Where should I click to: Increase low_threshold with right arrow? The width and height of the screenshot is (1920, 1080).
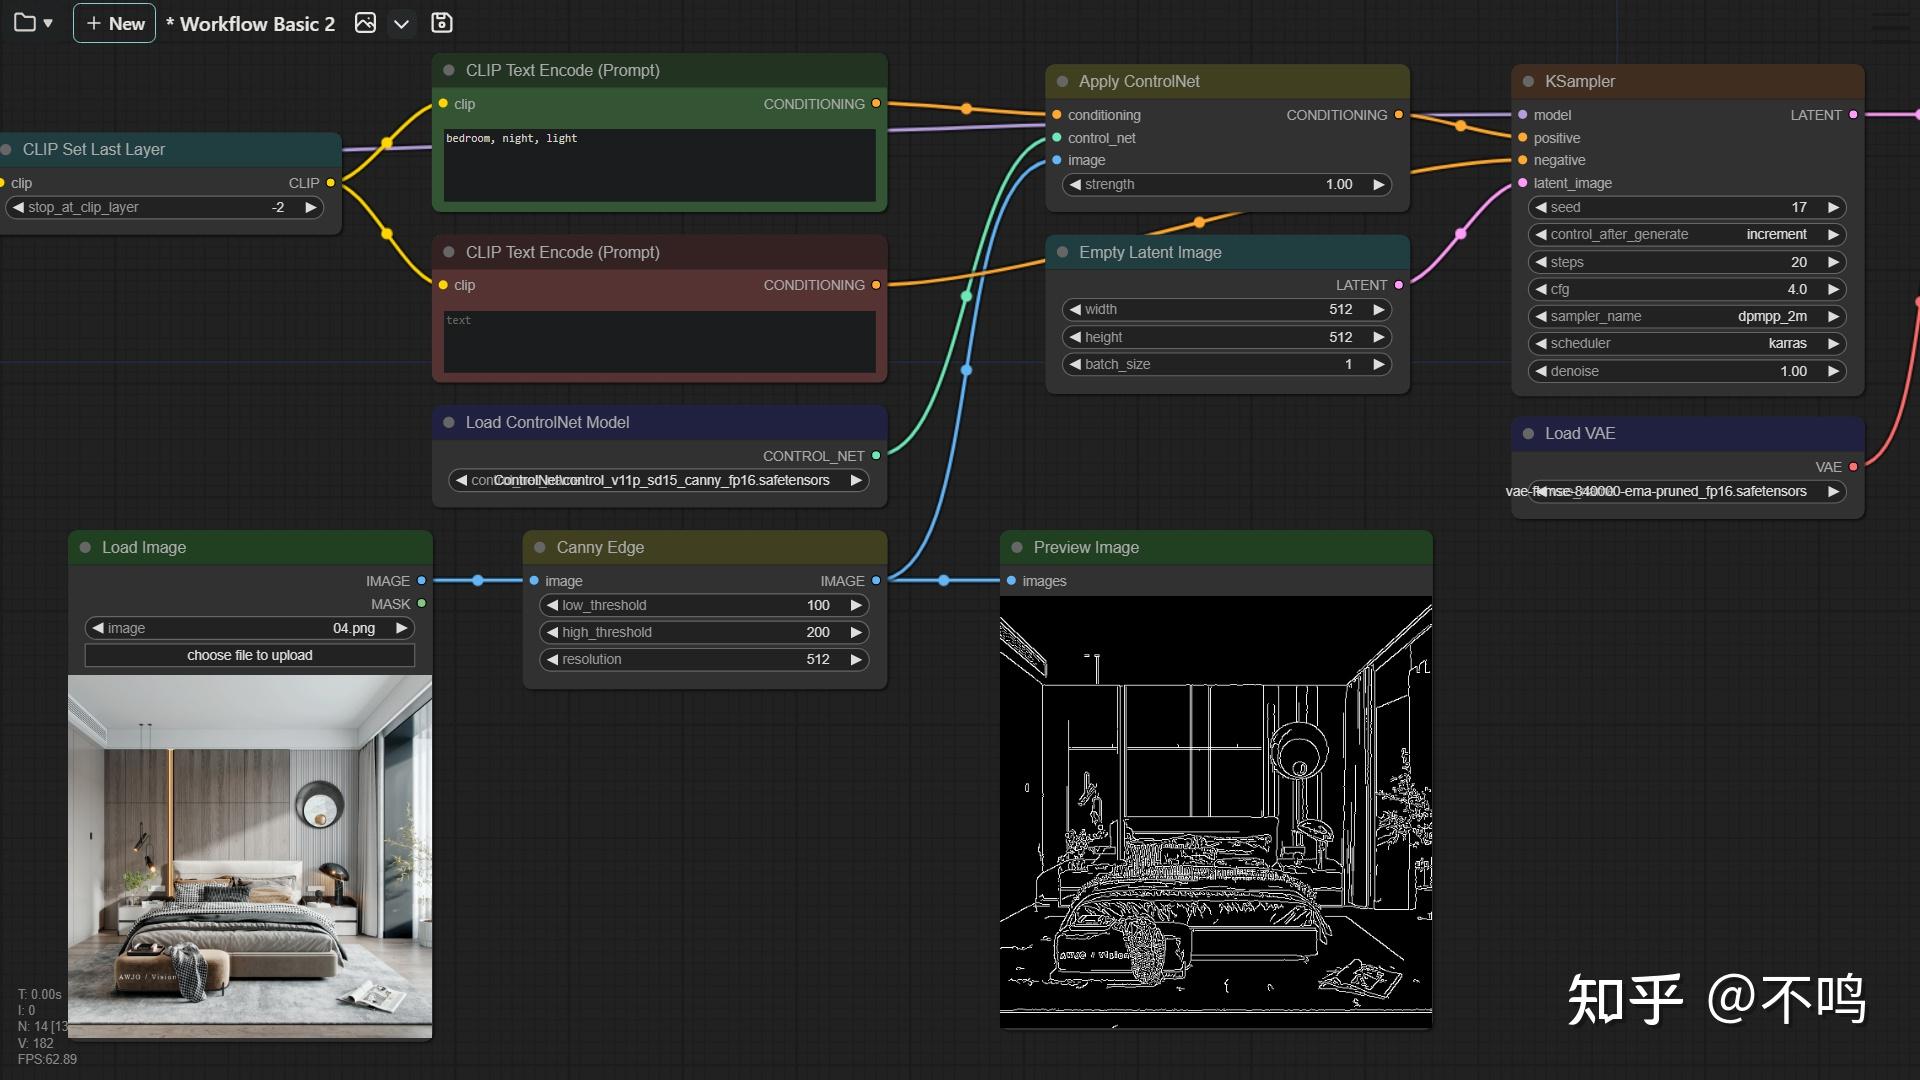coord(856,605)
